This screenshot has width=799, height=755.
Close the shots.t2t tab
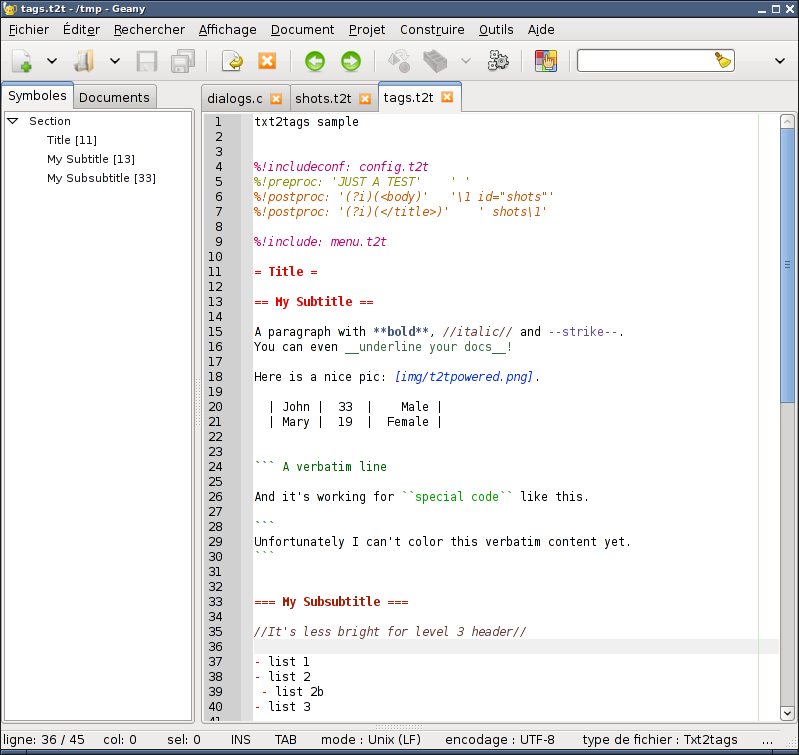pyautogui.click(x=365, y=98)
